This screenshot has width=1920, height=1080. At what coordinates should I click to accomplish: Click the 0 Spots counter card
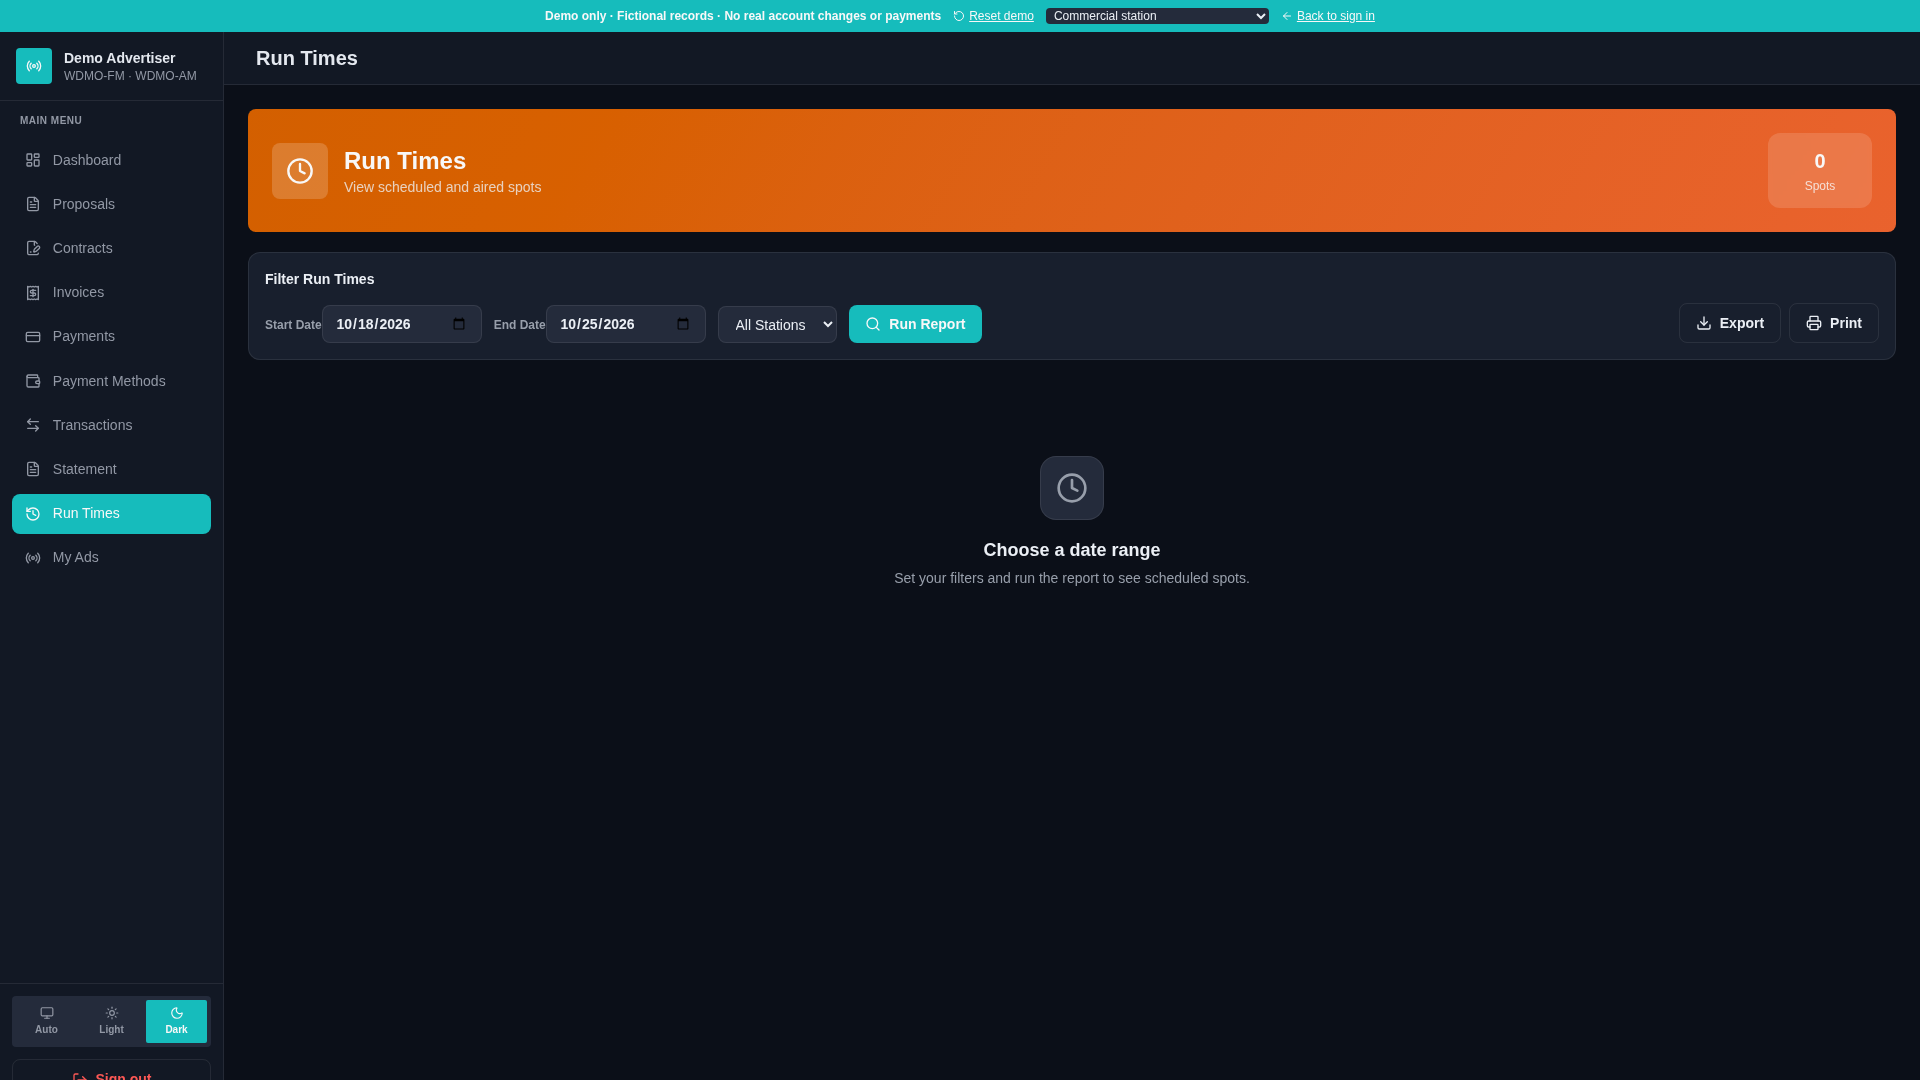coord(1819,171)
